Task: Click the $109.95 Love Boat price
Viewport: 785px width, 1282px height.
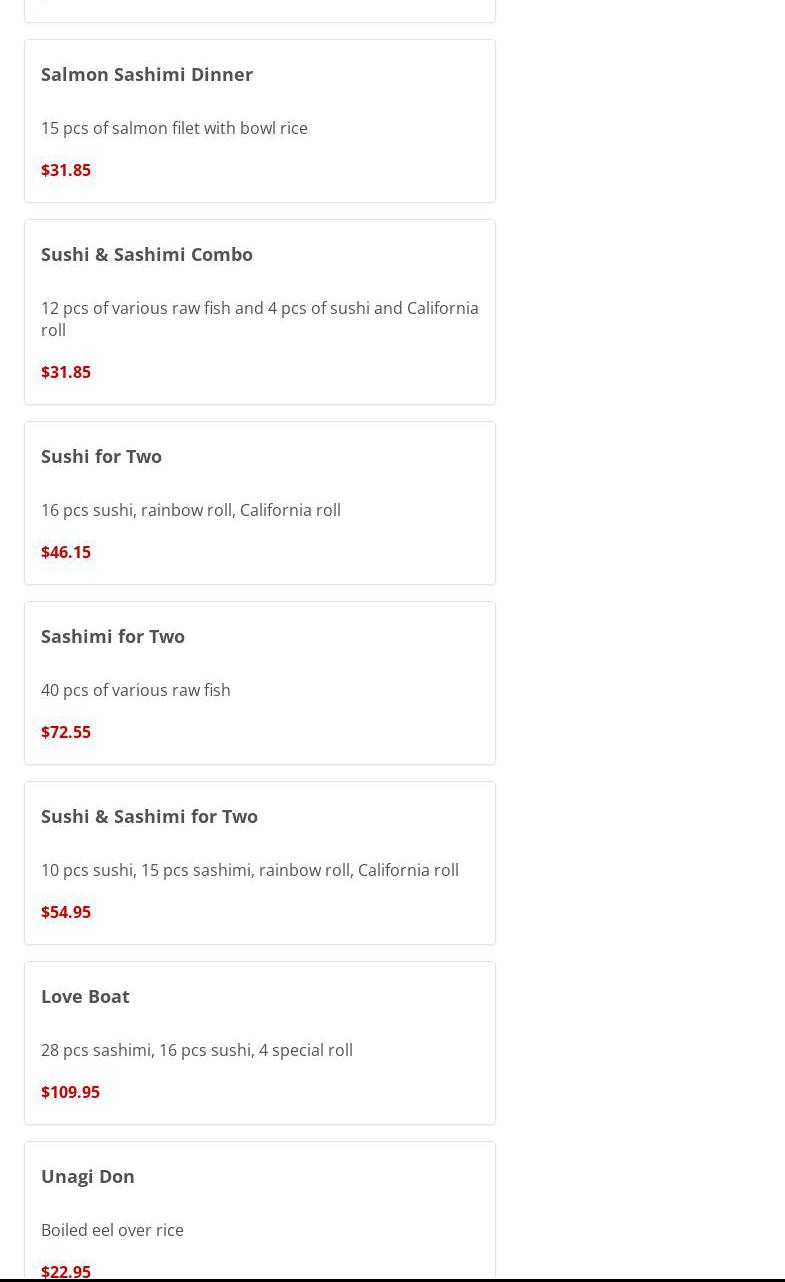Action: pos(70,1092)
